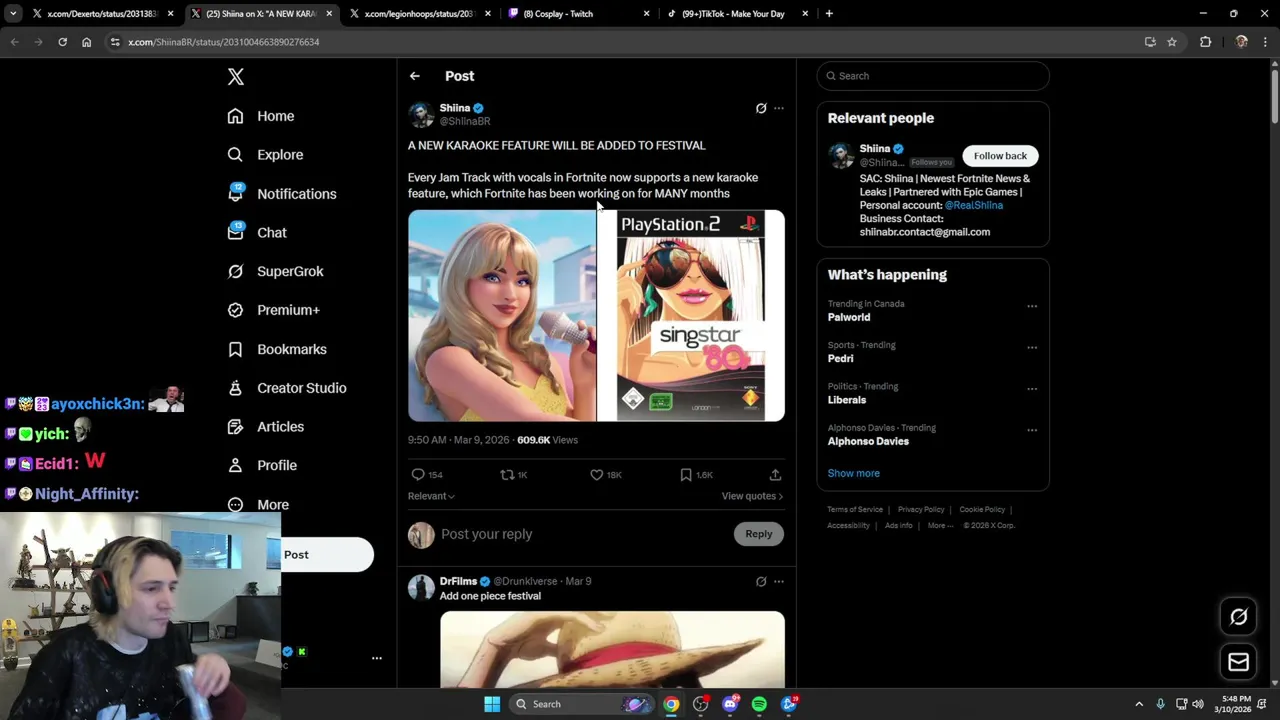Click Follow back for Shiina
Viewport: 1280px width, 720px height.
point(1000,156)
